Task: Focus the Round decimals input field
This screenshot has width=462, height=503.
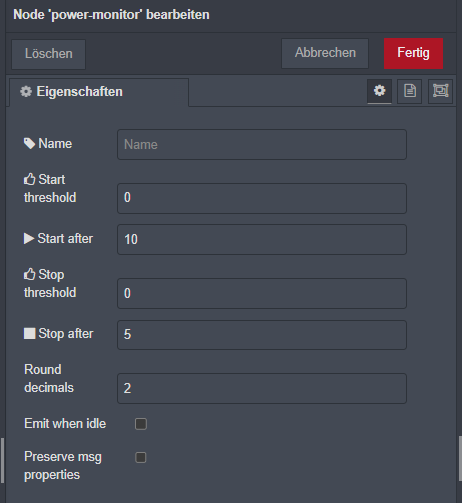Action: [262, 388]
